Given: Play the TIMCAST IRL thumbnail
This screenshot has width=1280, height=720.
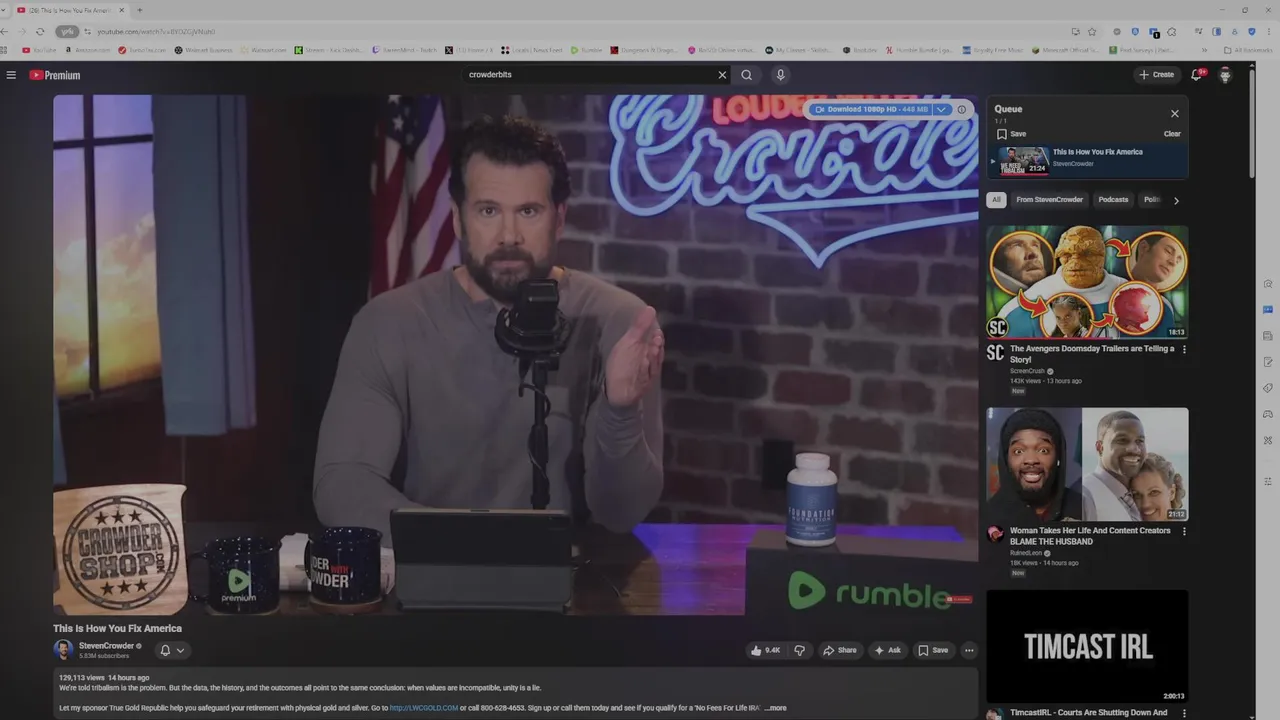Looking at the screenshot, I should click(1087, 646).
